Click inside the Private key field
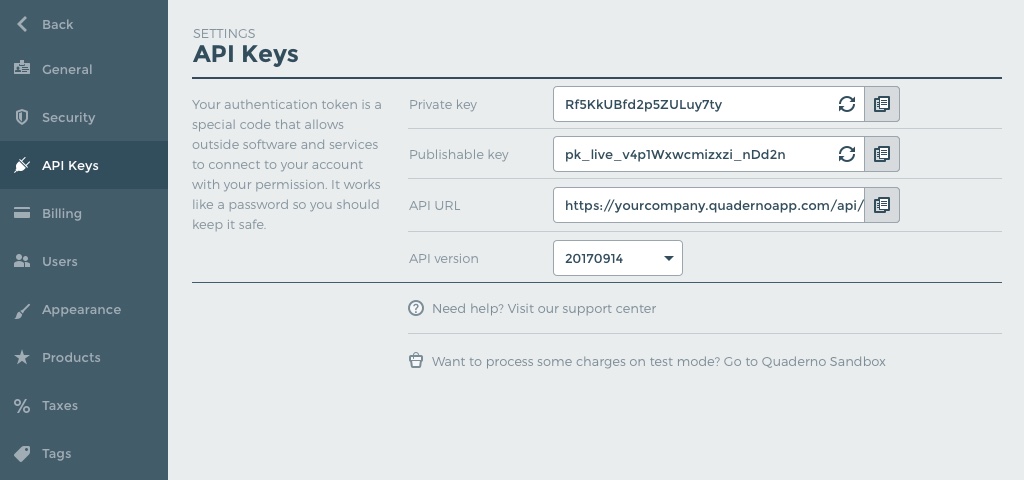Viewport: 1024px width, 480px height. pos(695,104)
